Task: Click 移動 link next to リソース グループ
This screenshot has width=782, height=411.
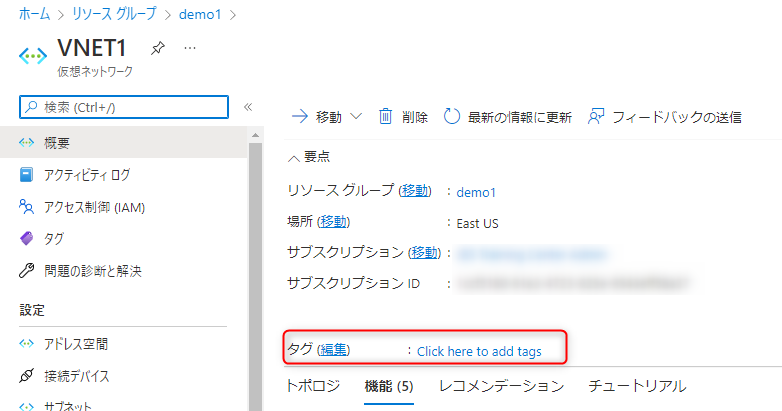Action: (415, 191)
